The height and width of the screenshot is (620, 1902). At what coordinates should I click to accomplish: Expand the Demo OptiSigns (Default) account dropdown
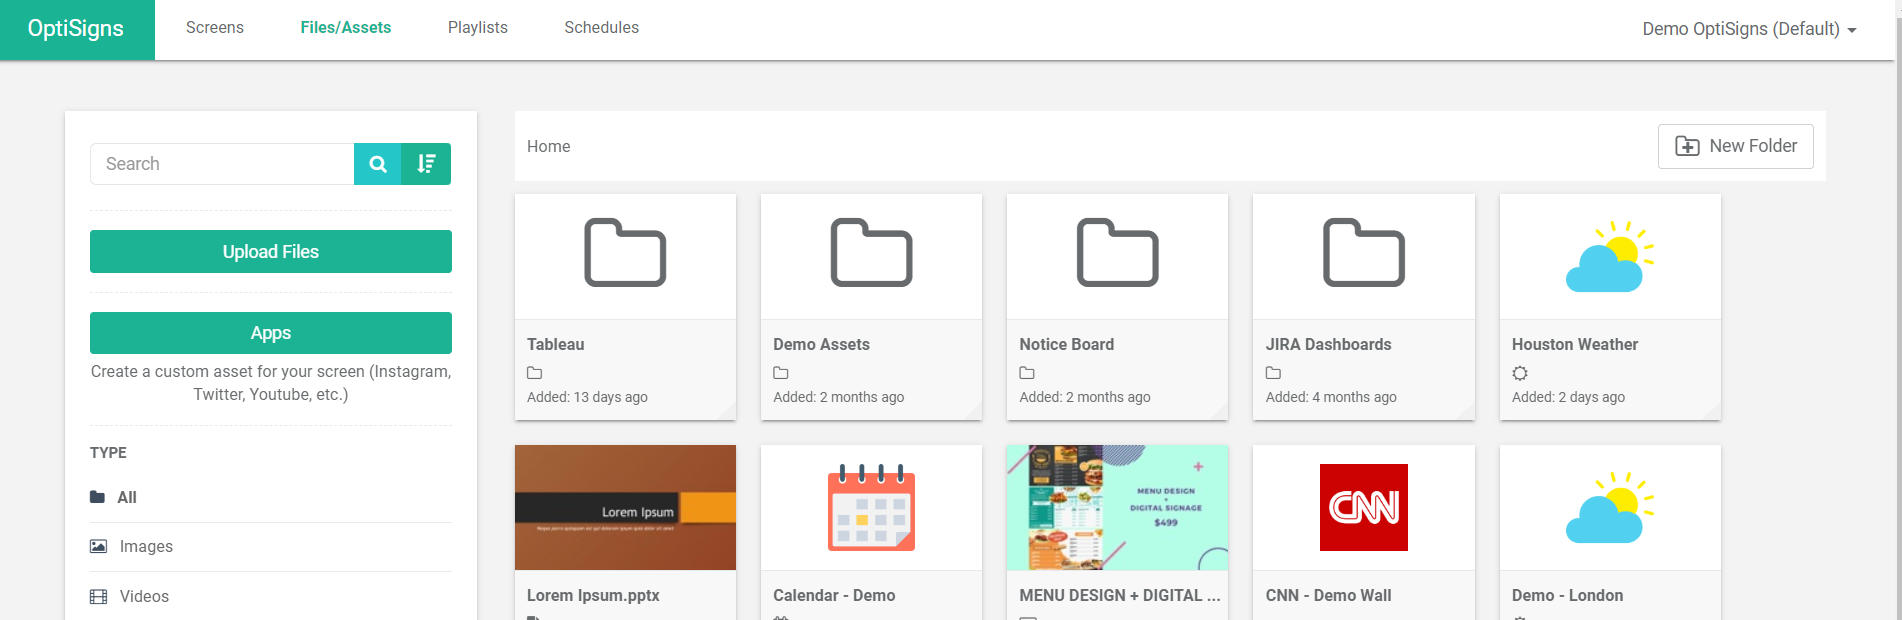(x=1749, y=29)
